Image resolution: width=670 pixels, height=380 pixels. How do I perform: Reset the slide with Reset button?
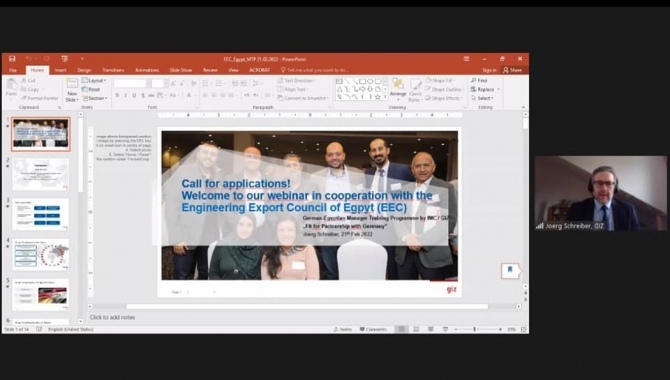click(91, 89)
